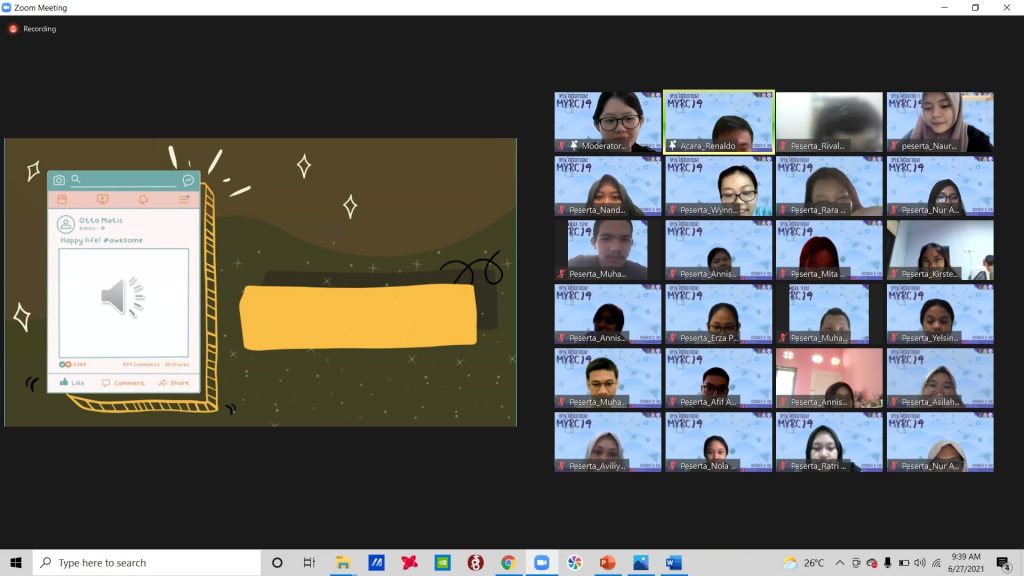
Task: Click the microphone icon in system tray
Action: (888, 562)
